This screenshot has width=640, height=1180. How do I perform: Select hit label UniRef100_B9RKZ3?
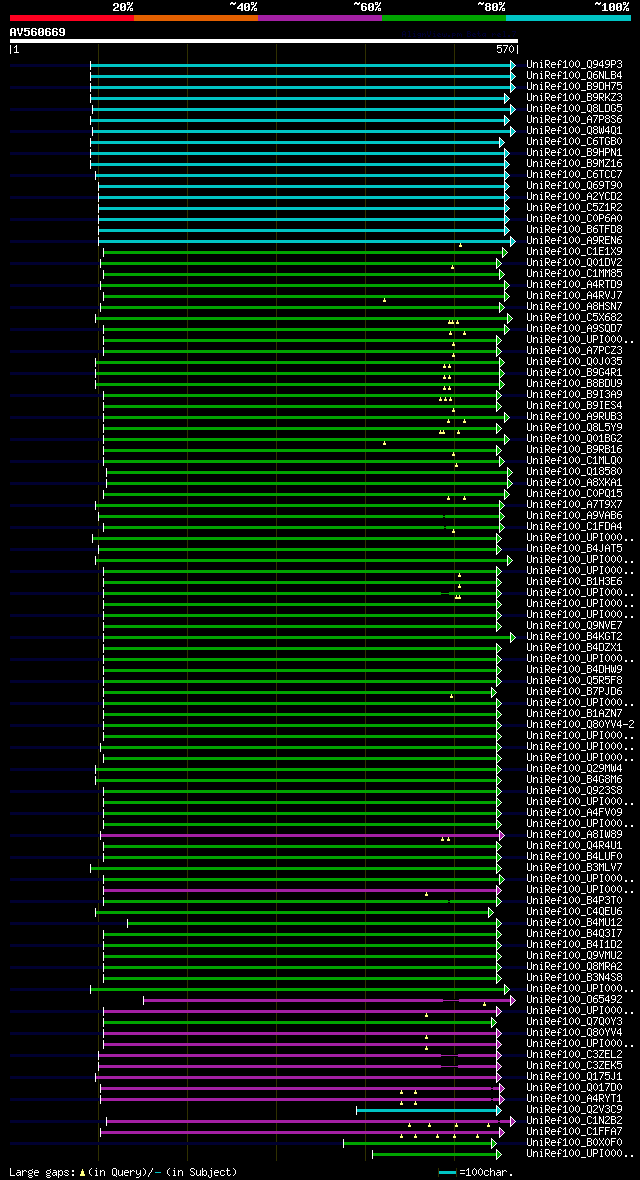tap(574, 98)
